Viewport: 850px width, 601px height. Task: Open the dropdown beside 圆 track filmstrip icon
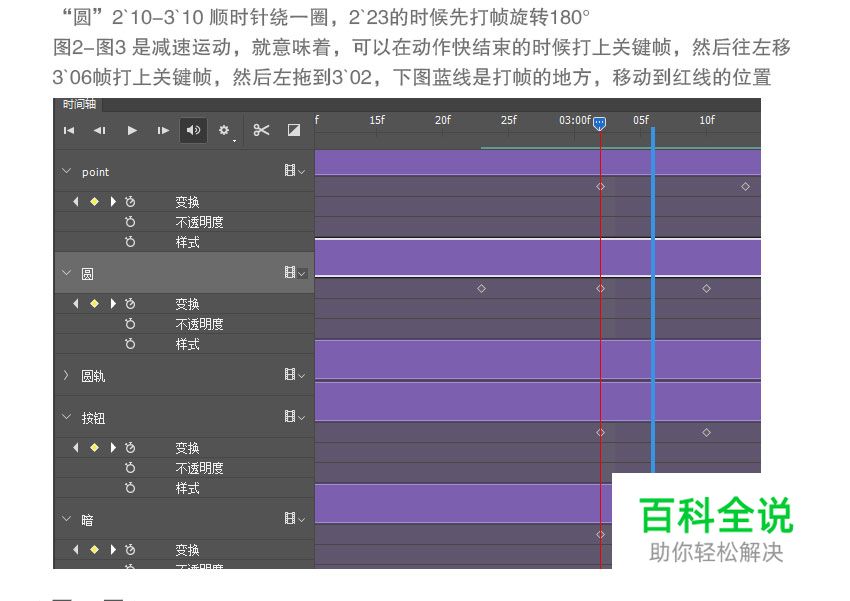300,272
